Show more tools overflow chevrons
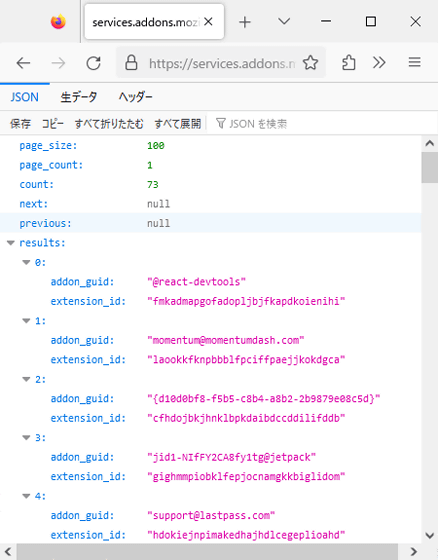 click(379, 63)
